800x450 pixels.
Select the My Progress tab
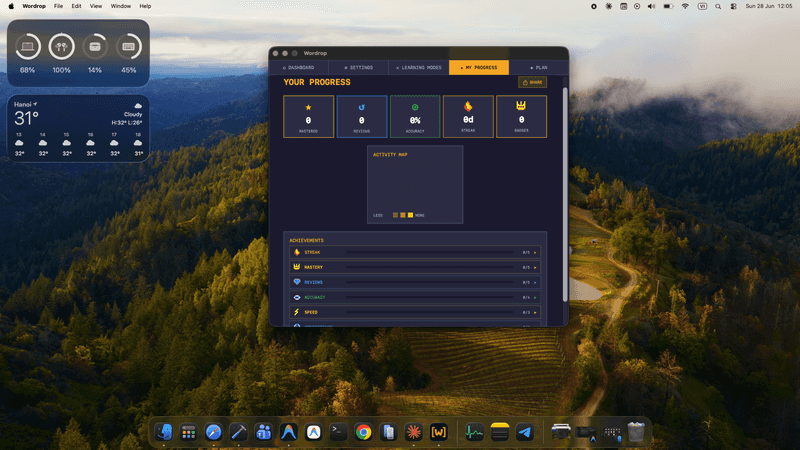(479, 67)
